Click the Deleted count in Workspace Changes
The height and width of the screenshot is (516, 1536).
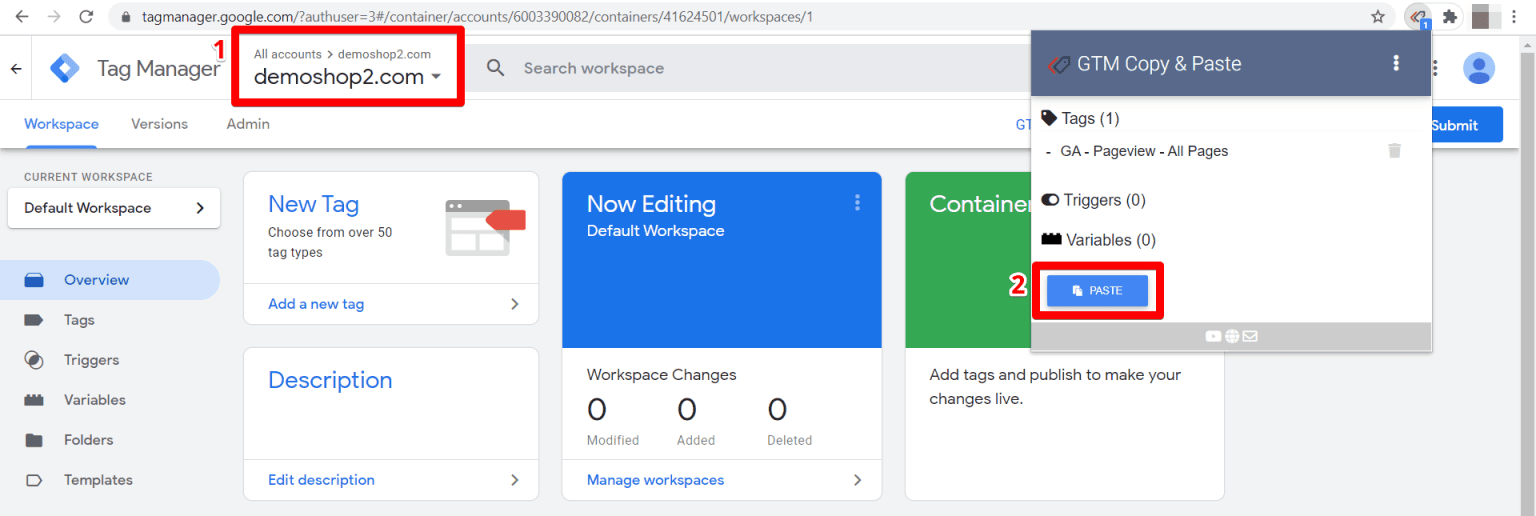tap(777, 409)
